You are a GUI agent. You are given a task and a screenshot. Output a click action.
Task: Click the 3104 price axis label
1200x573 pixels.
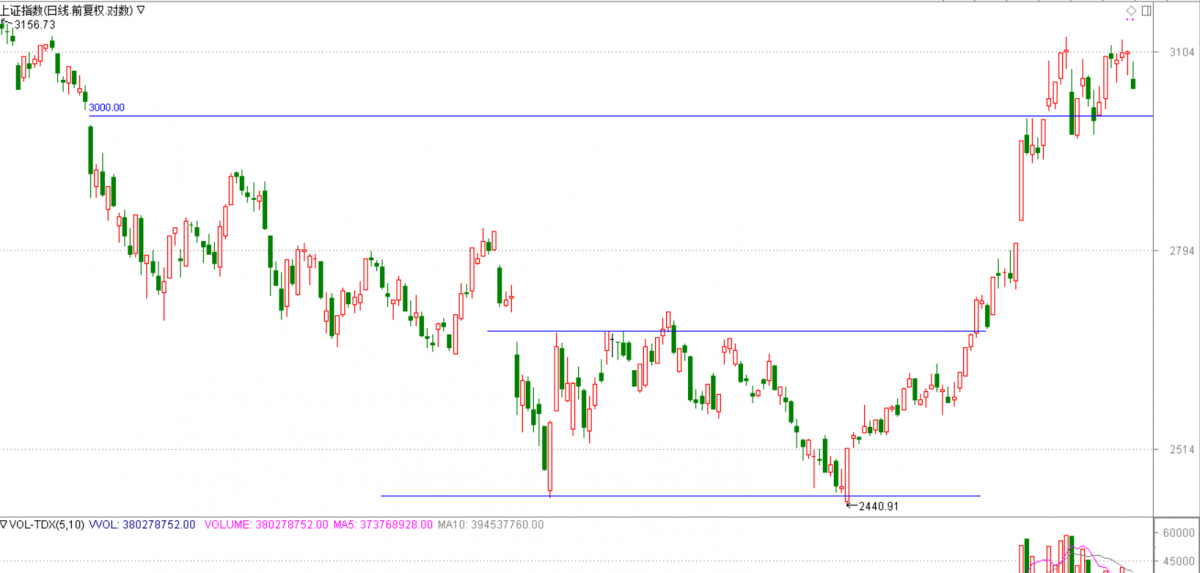click(1182, 52)
